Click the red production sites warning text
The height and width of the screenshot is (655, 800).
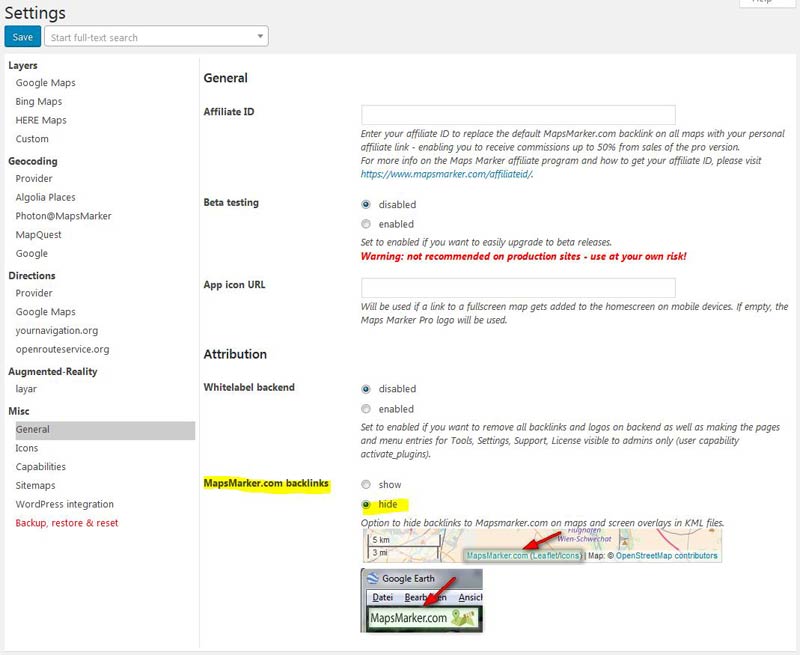(x=523, y=257)
